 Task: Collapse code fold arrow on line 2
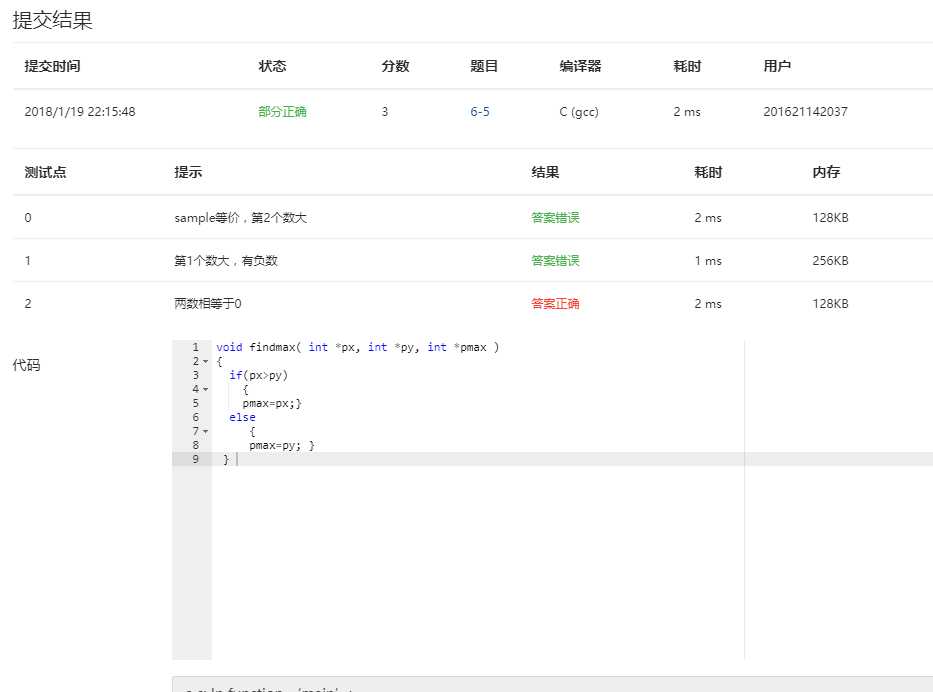click(x=205, y=361)
